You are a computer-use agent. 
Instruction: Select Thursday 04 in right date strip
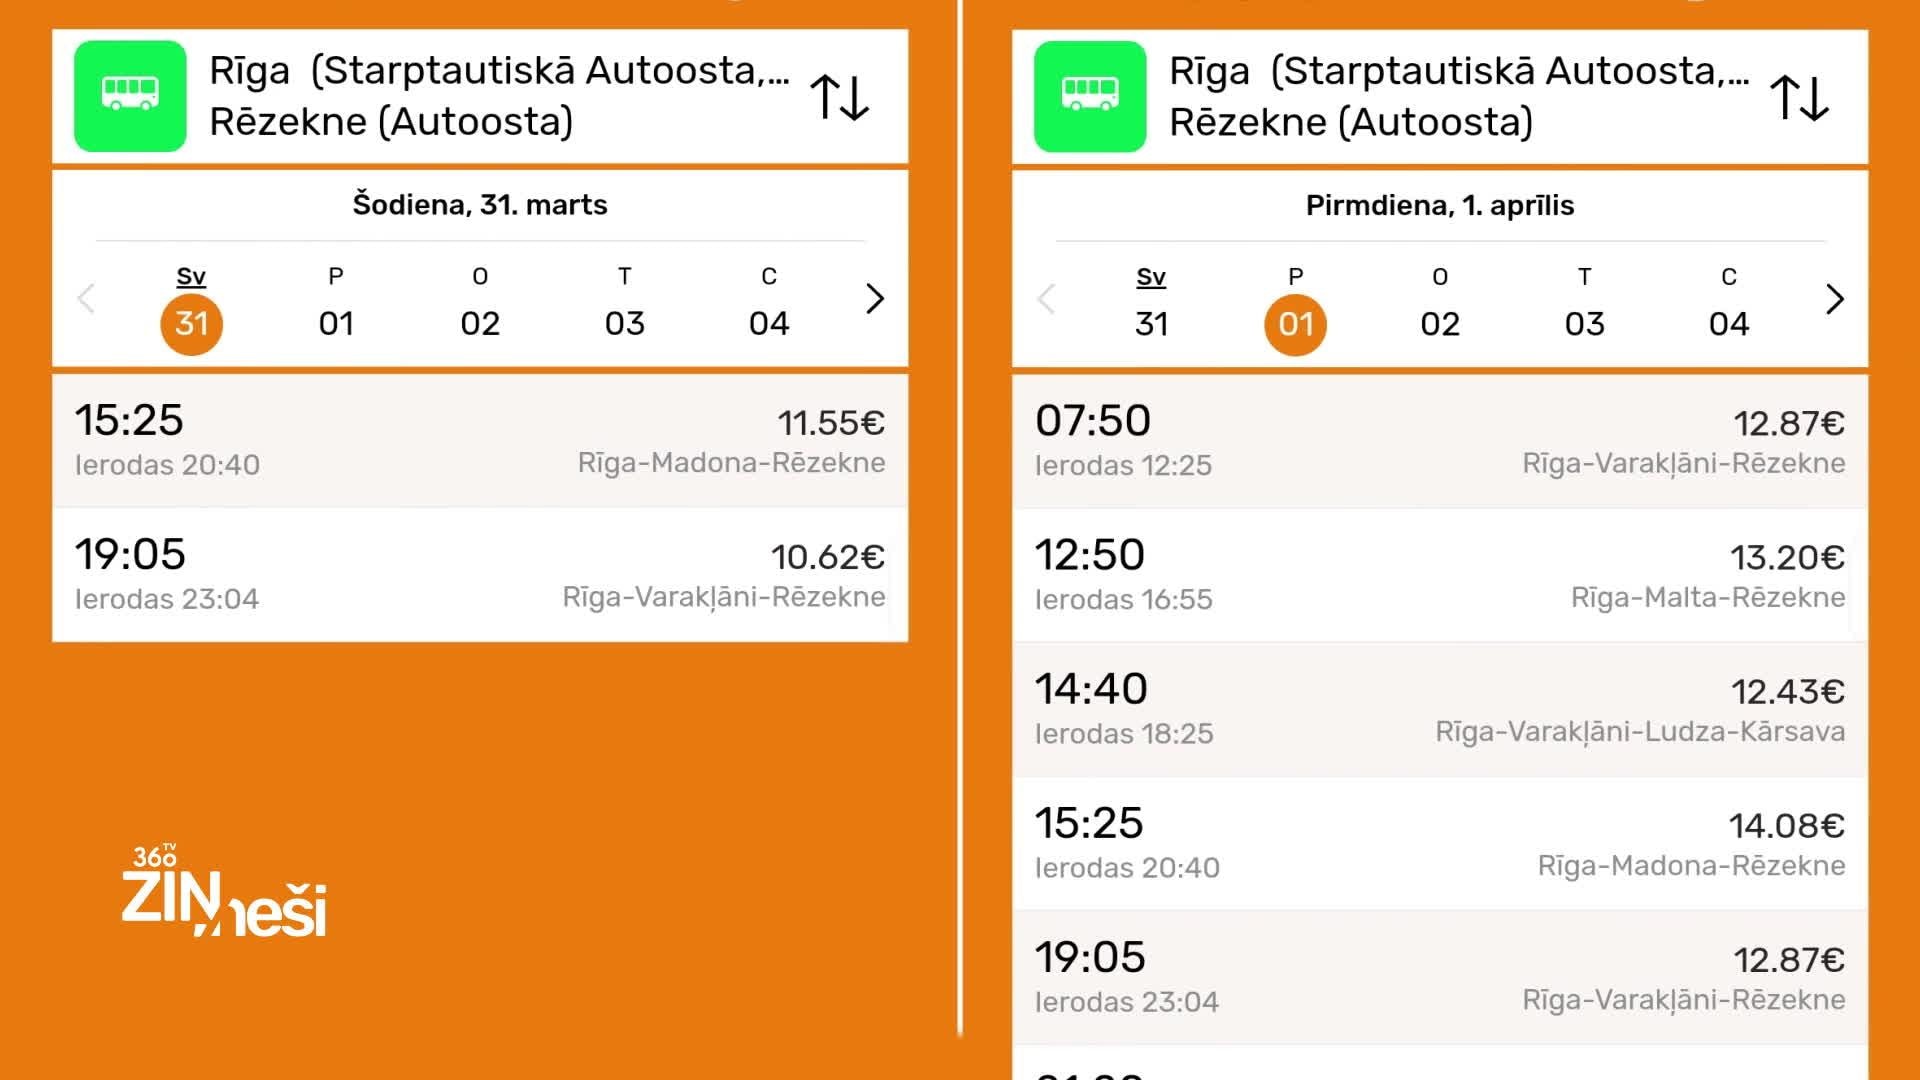tap(1729, 322)
